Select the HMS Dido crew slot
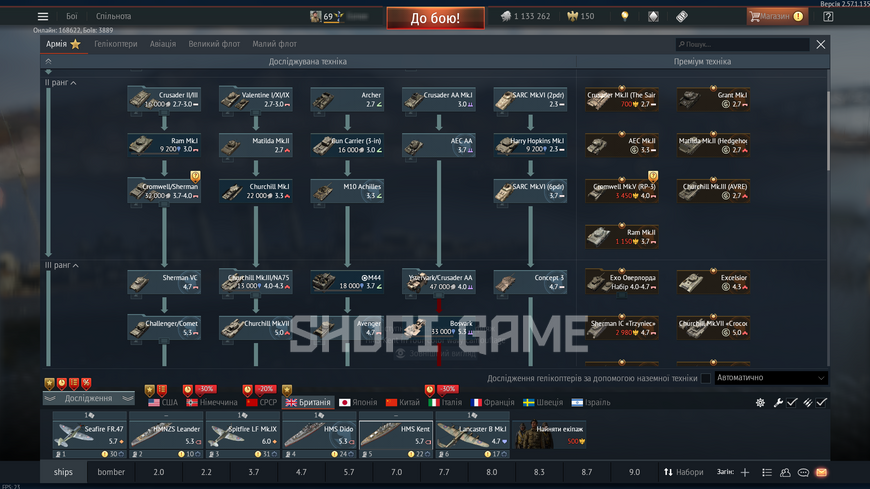The height and width of the screenshot is (489, 870). 319,435
